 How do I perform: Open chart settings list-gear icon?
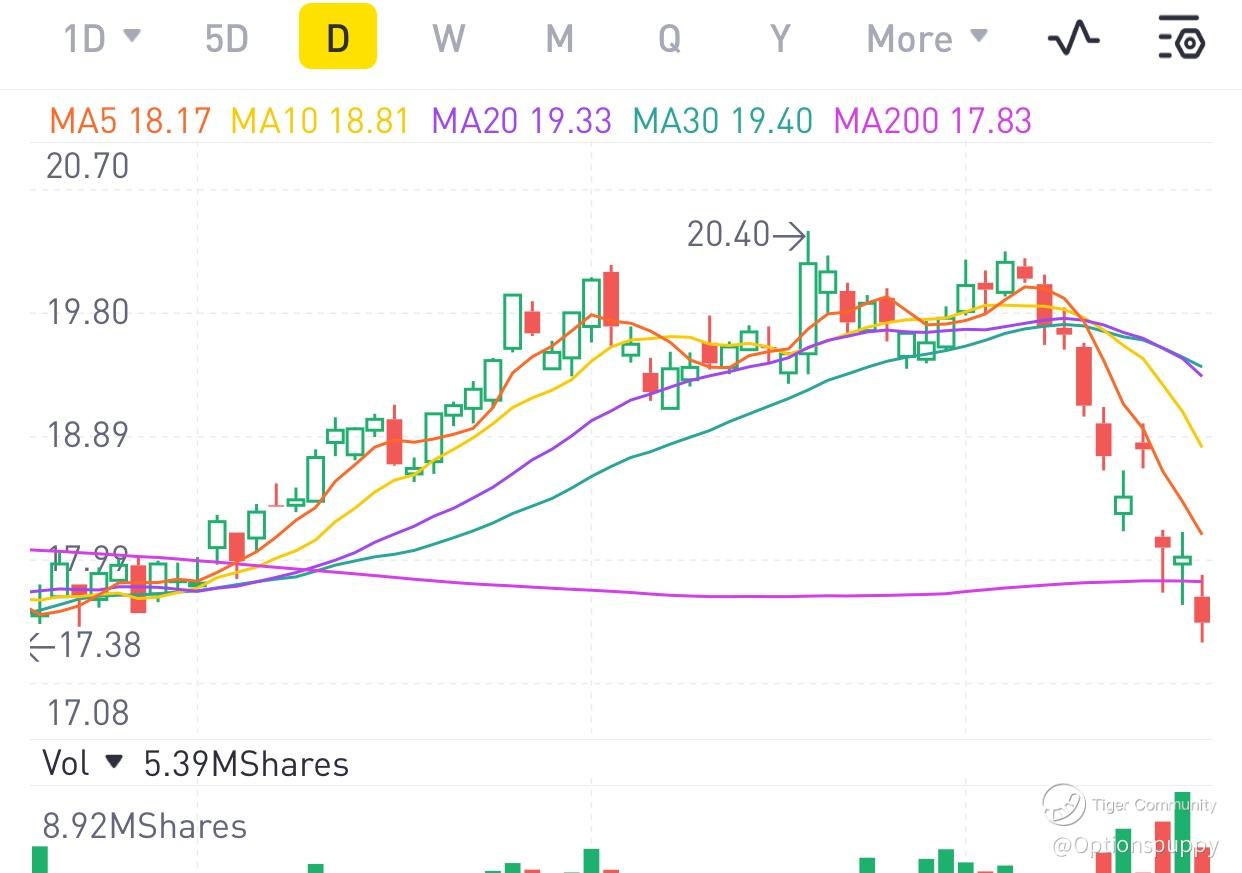[x=1181, y=39]
